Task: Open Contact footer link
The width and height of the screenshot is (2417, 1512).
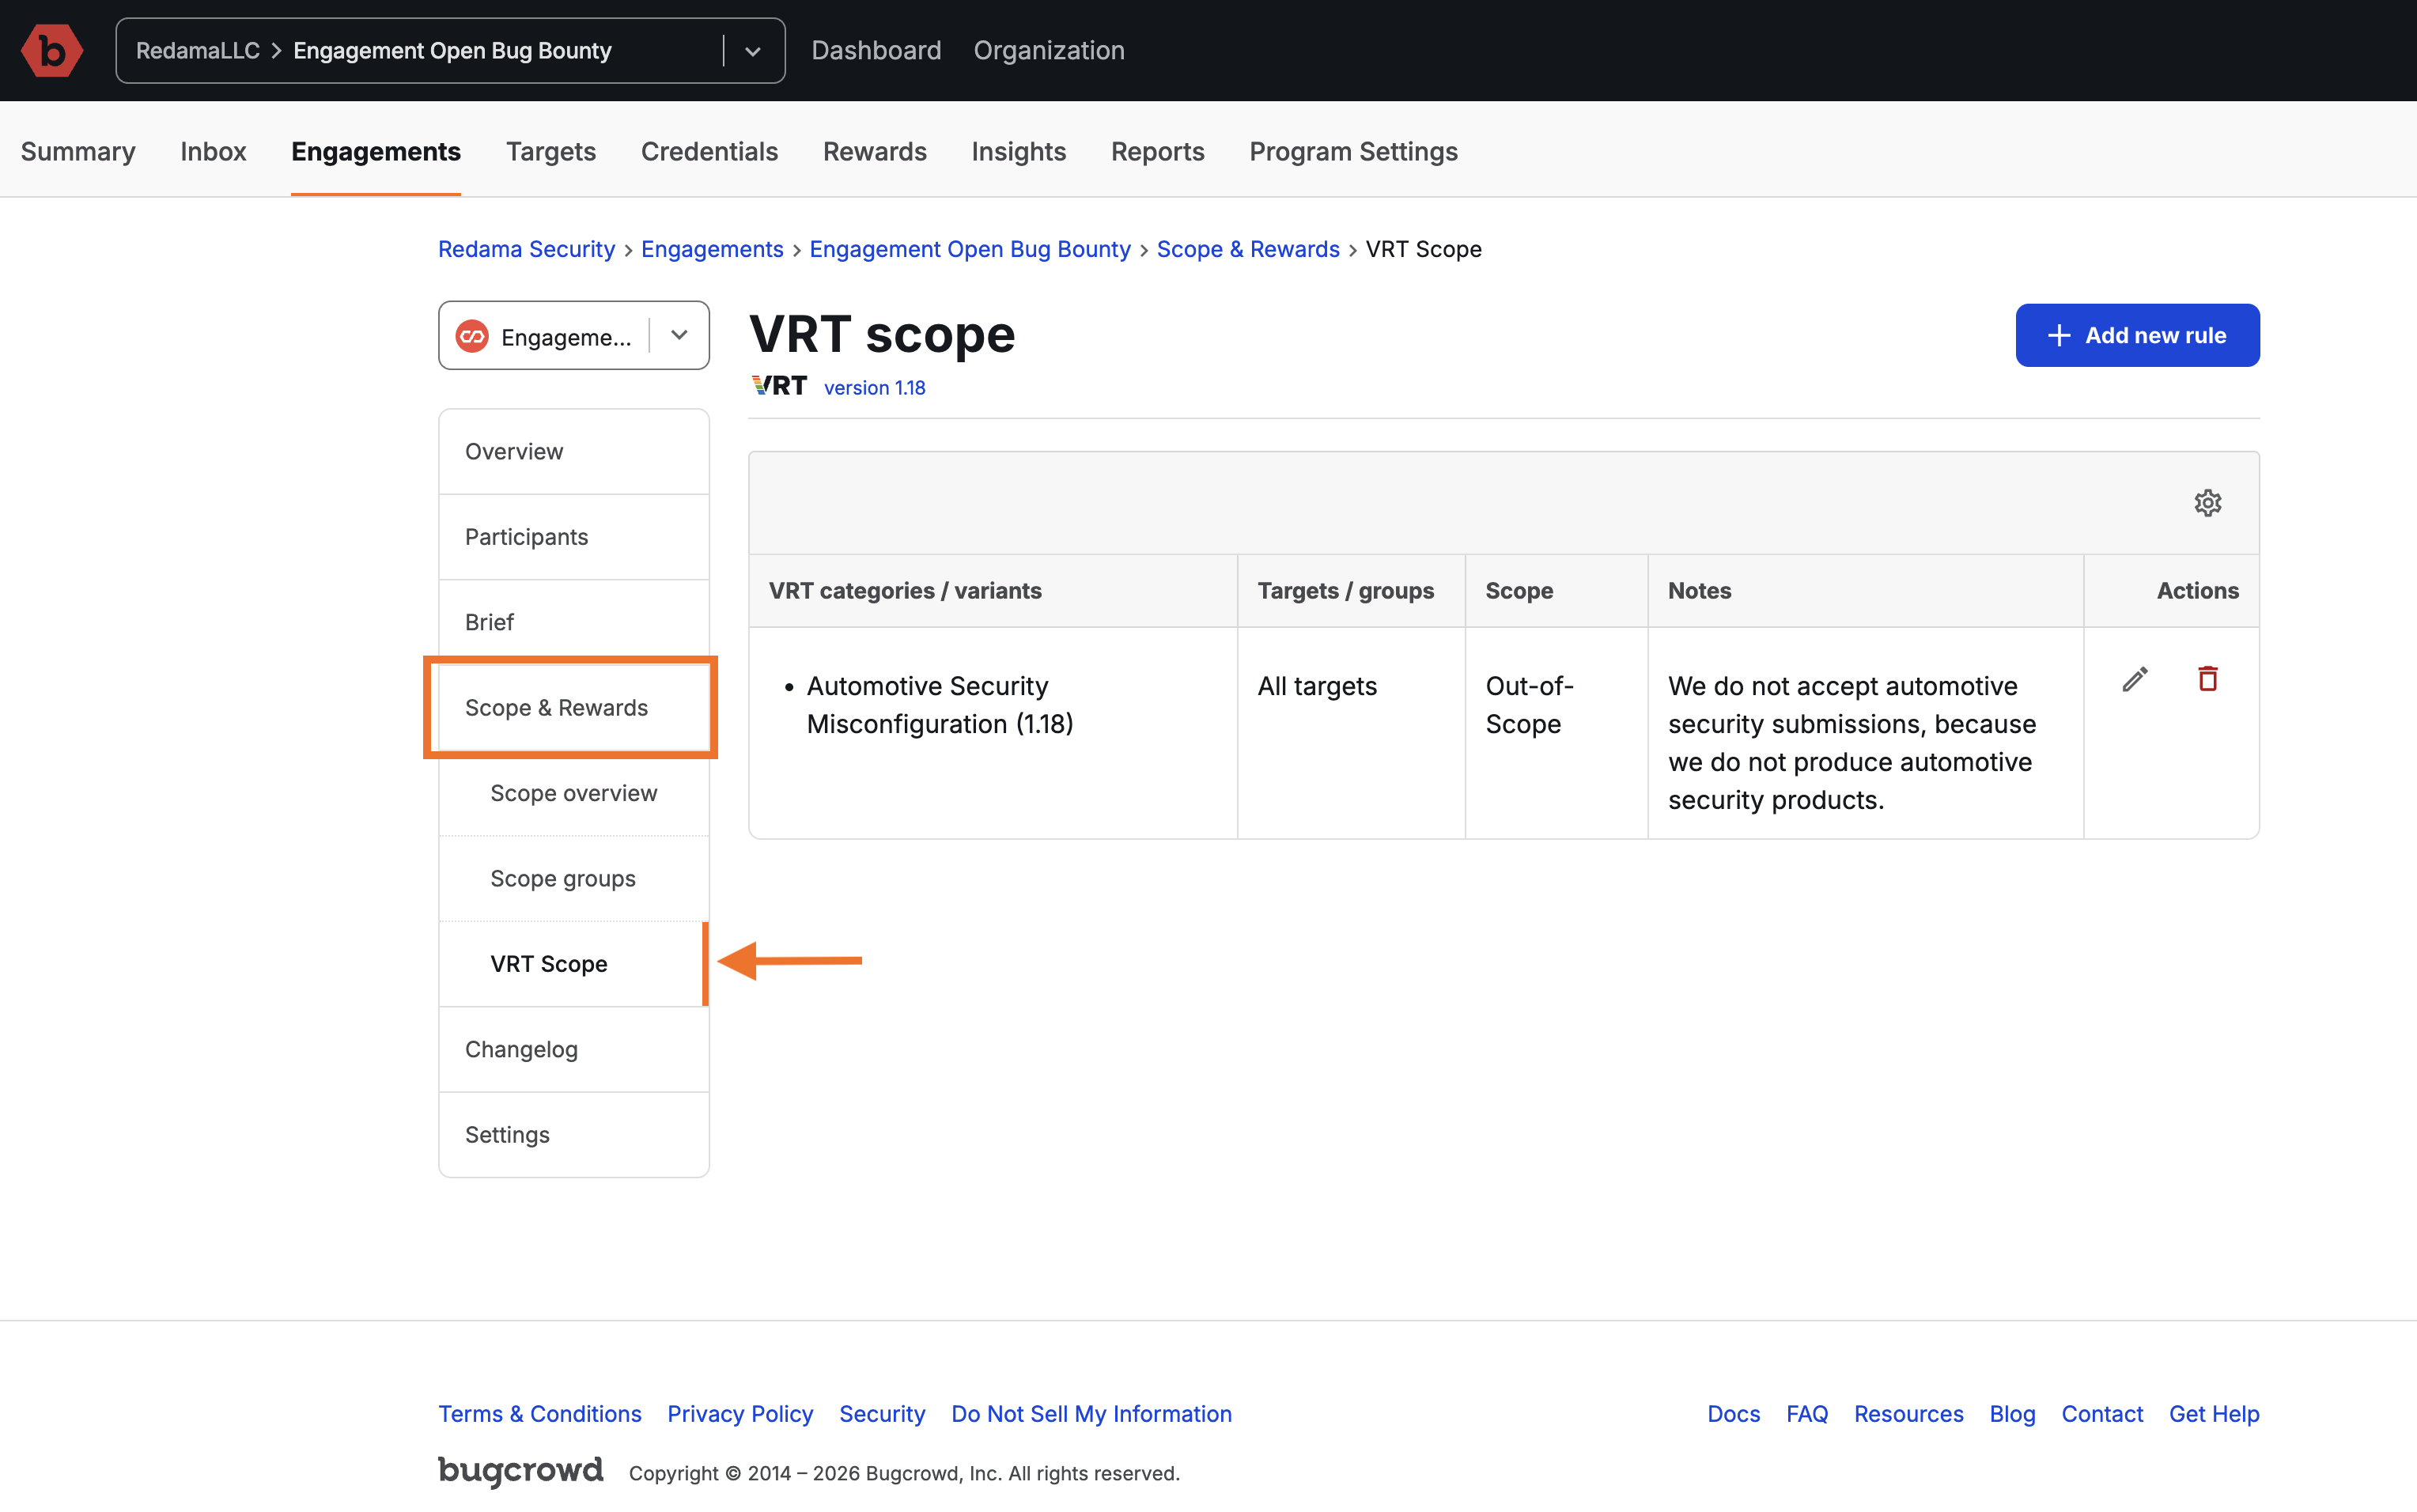Action: [x=2102, y=1414]
